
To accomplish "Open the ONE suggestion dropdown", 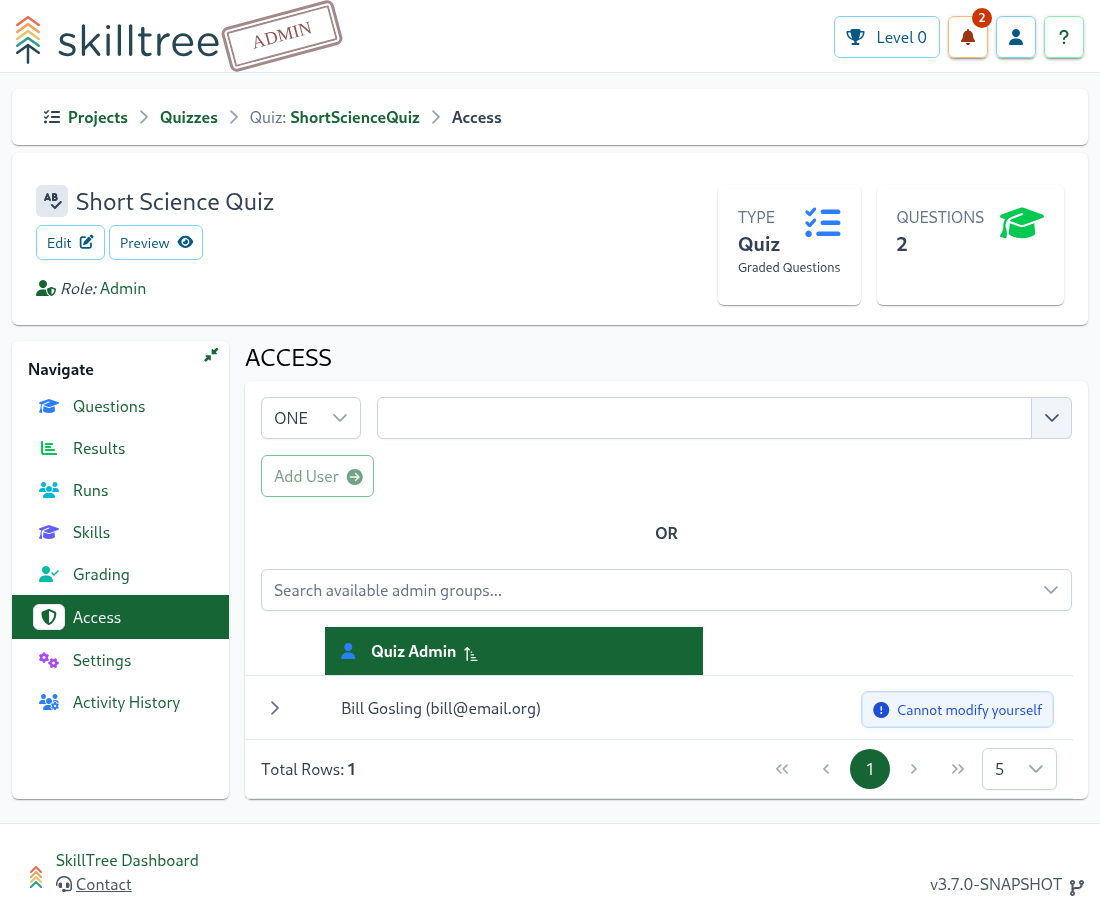I will tap(311, 418).
